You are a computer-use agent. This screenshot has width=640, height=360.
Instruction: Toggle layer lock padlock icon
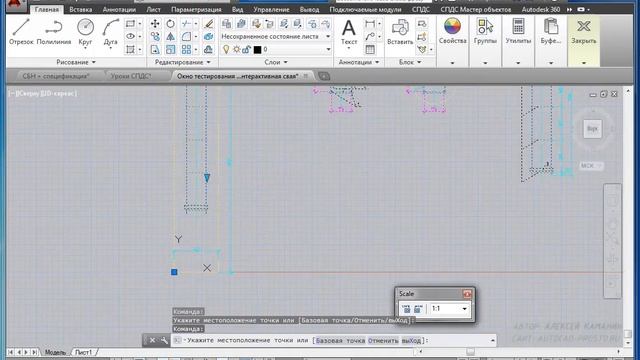click(246, 50)
